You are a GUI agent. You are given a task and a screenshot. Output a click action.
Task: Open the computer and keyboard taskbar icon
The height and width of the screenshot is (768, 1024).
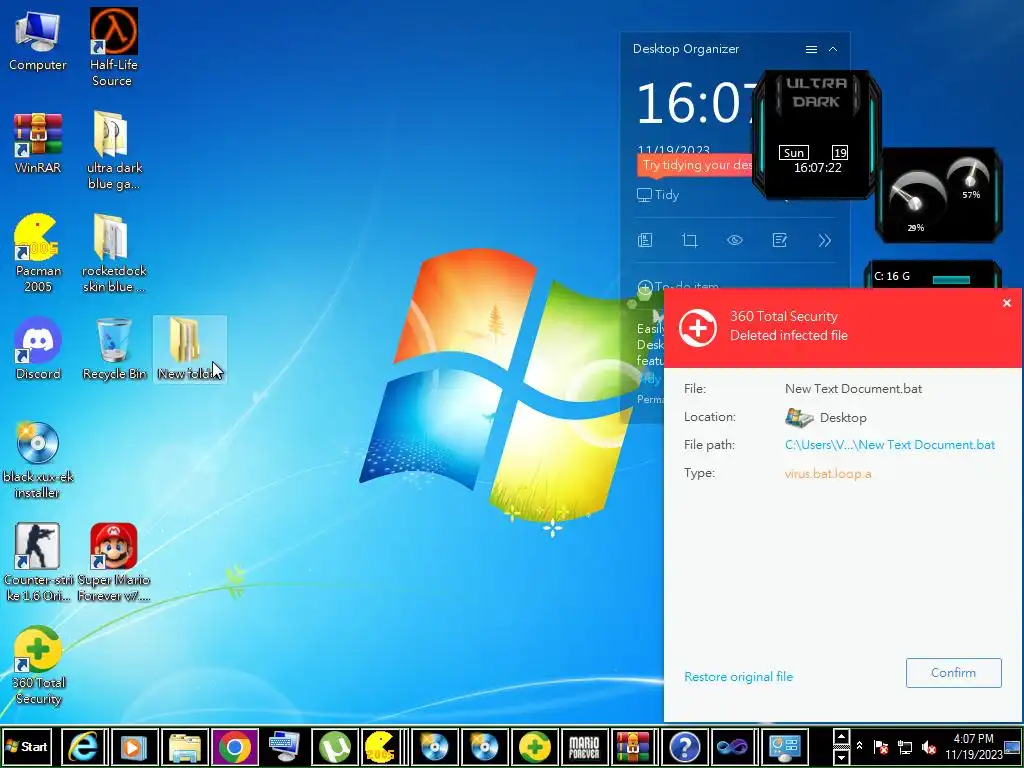point(284,746)
